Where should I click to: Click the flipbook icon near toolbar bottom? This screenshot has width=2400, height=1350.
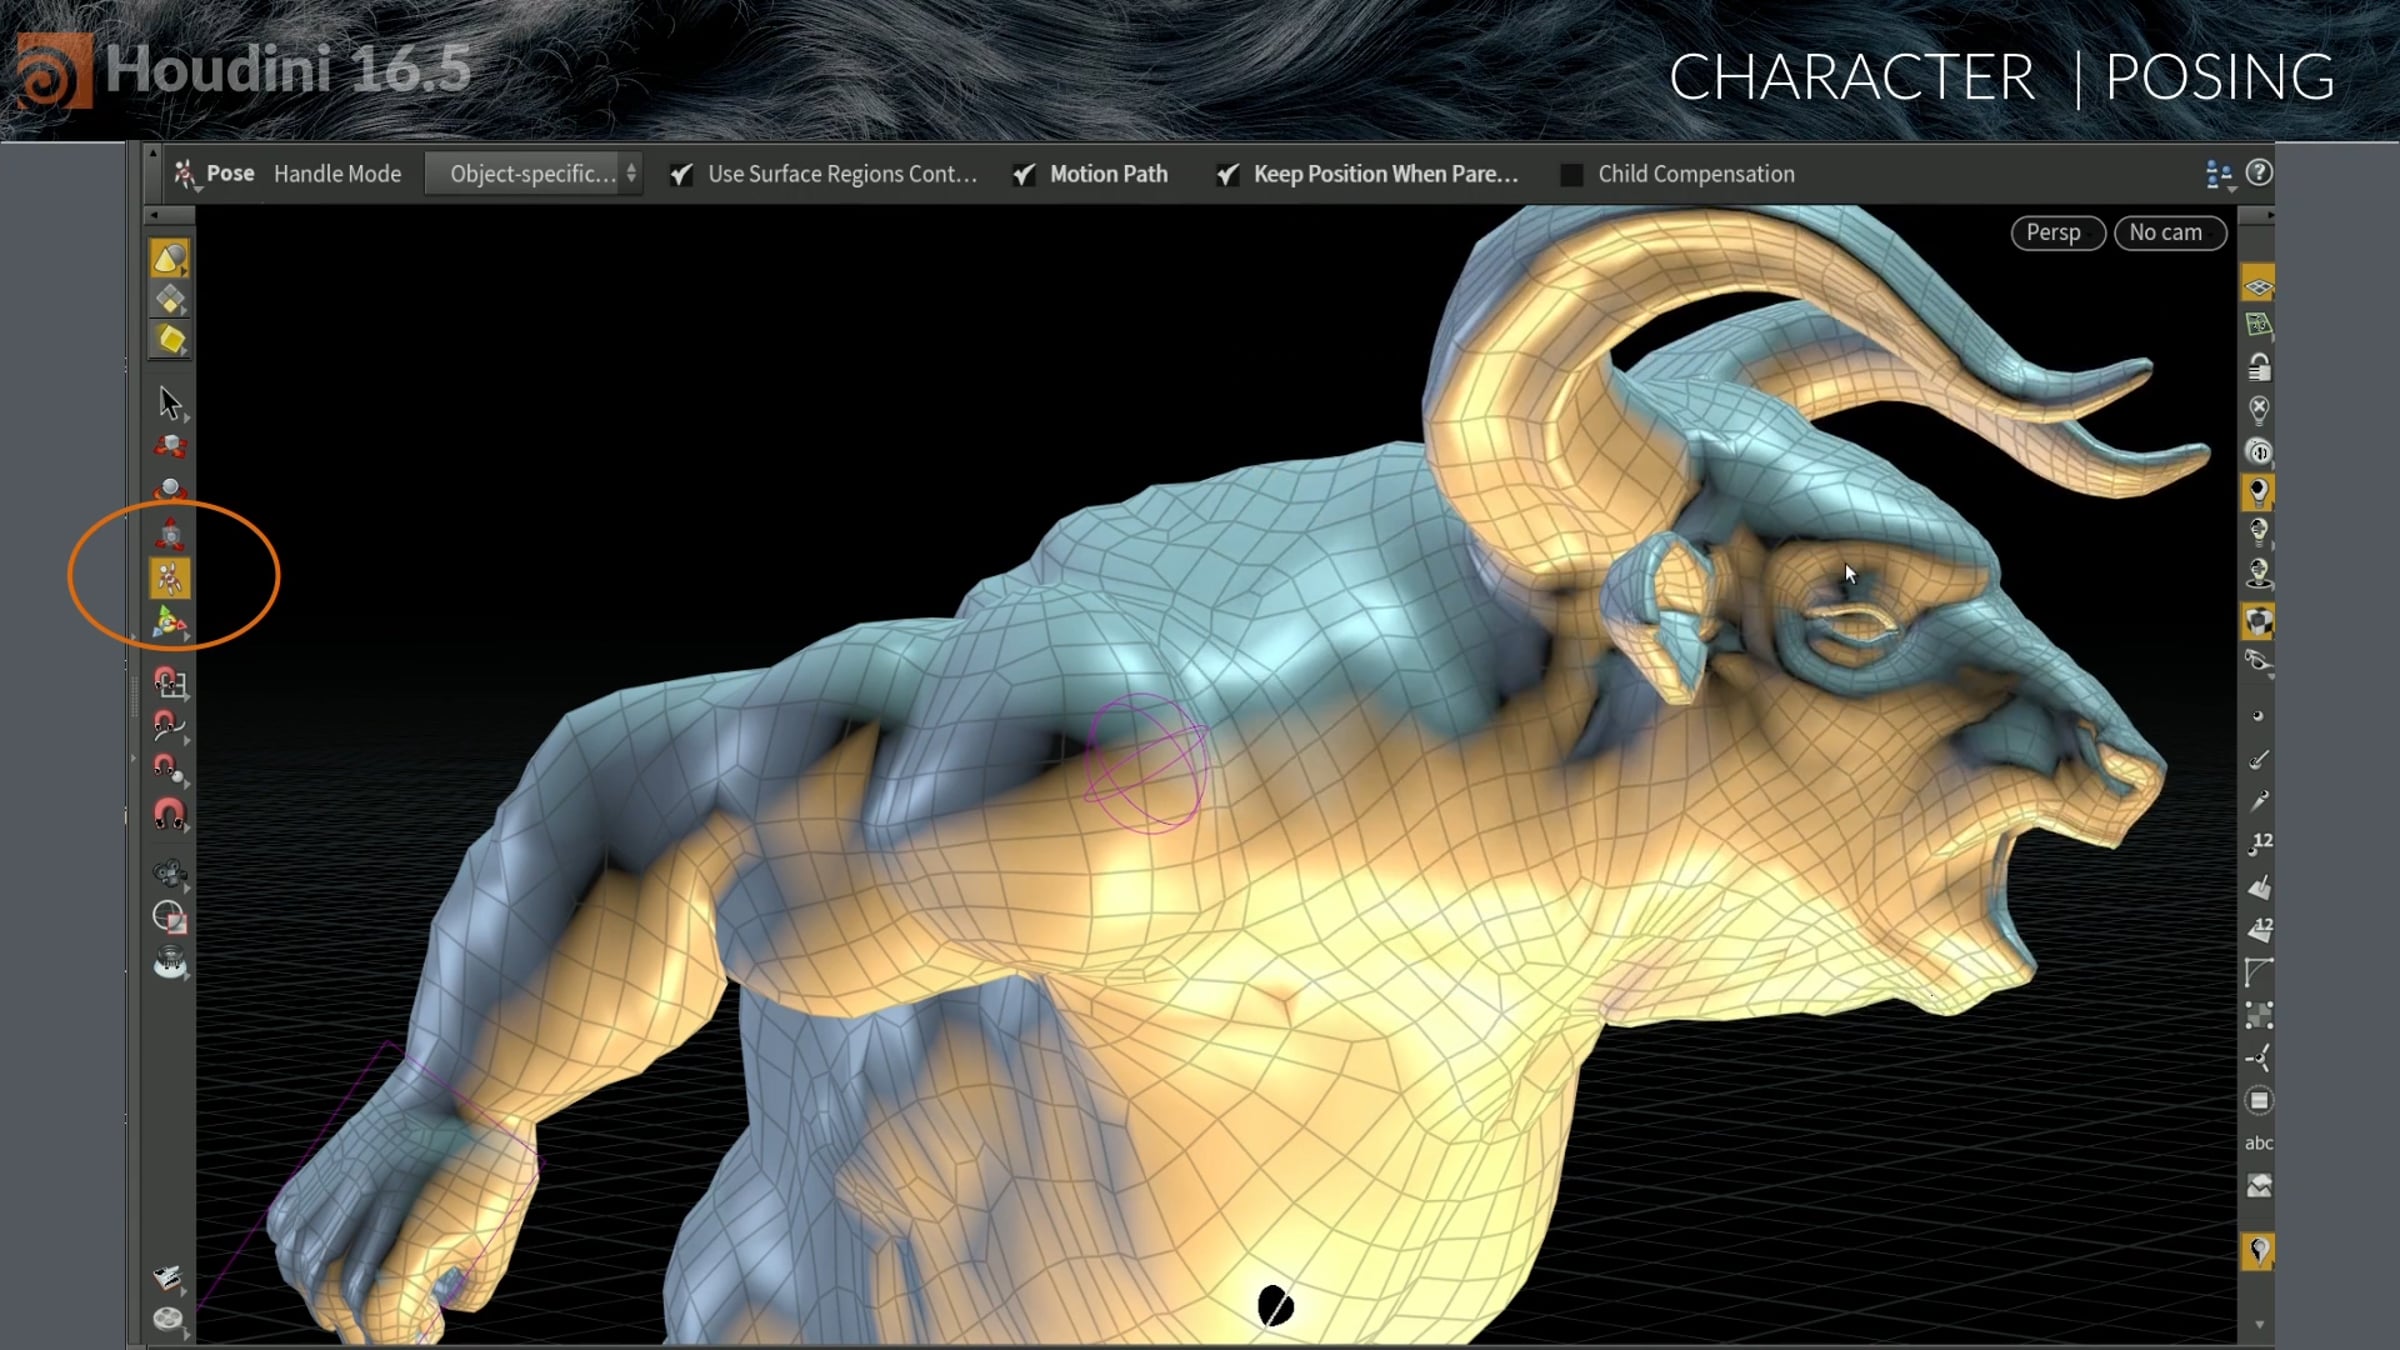168,1278
